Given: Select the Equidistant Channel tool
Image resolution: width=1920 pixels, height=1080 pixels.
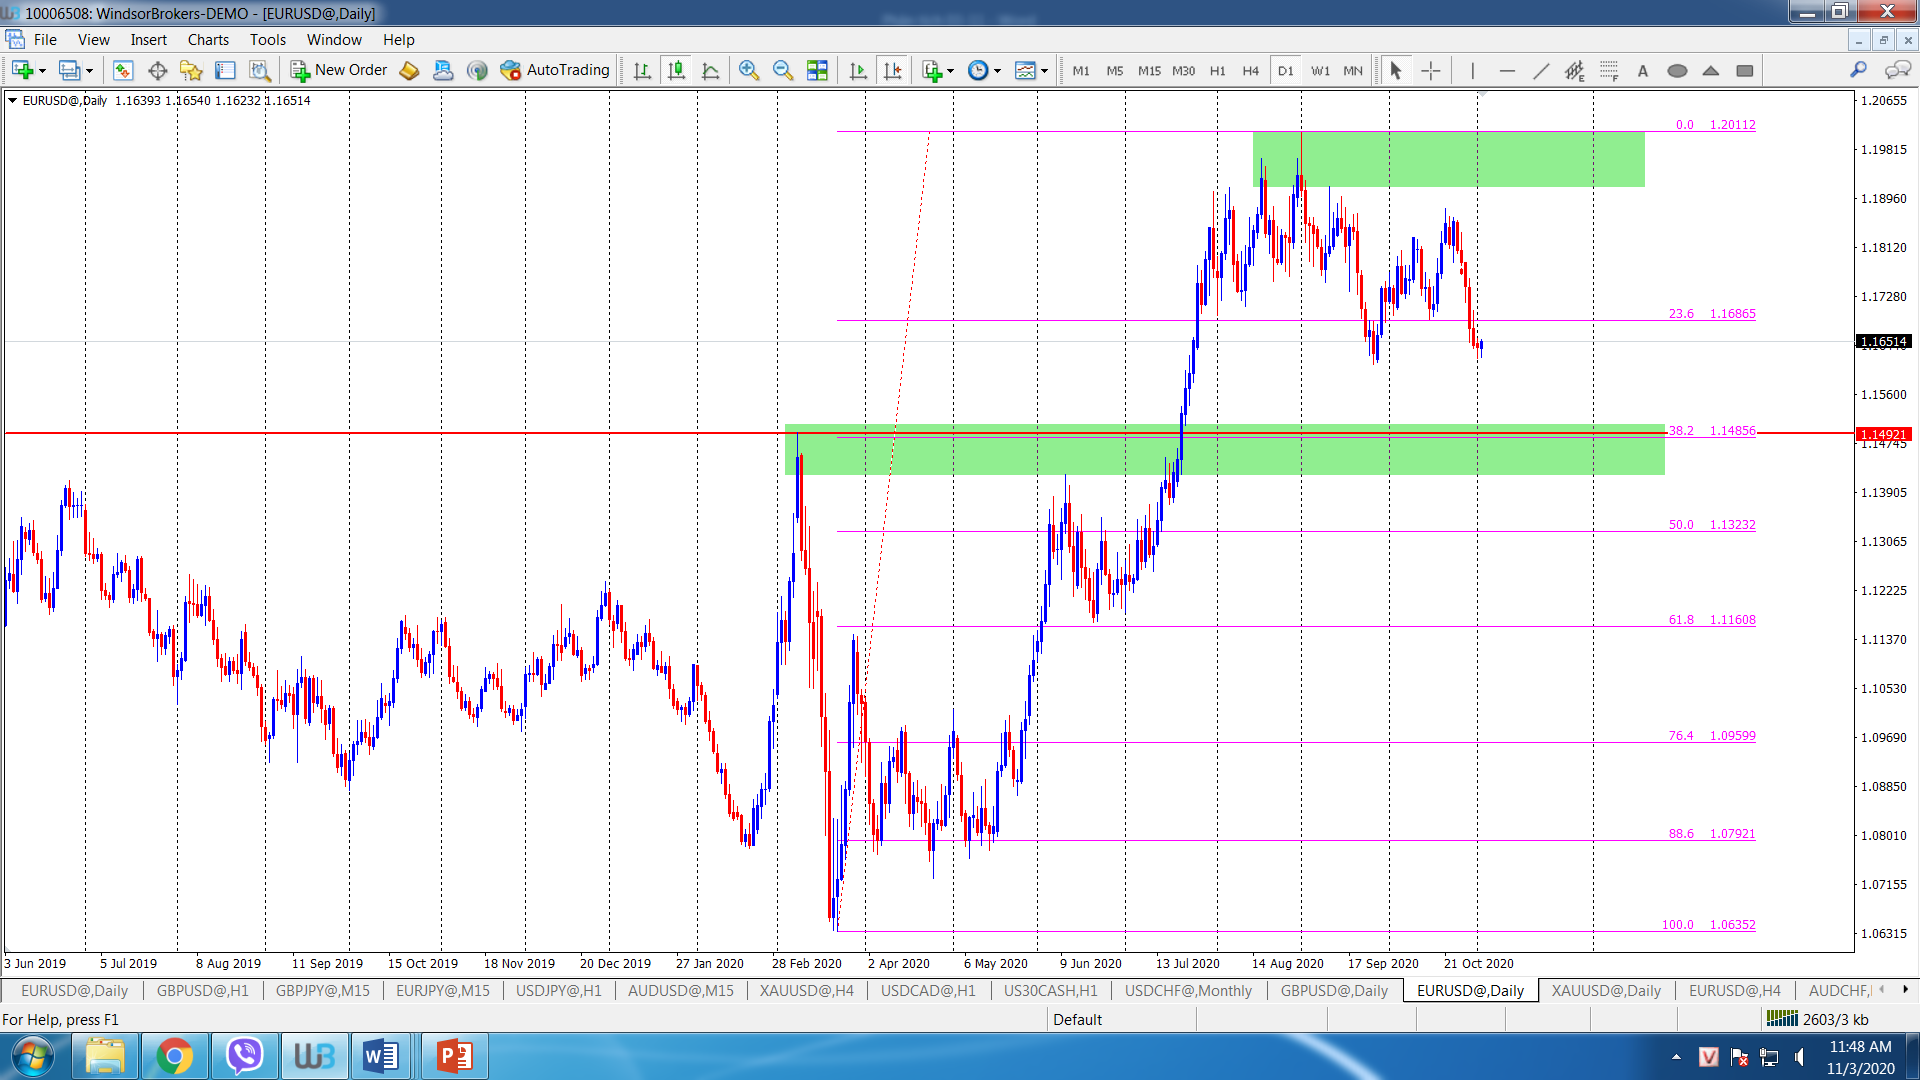Looking at the screenshot, I should [1575, 70].
